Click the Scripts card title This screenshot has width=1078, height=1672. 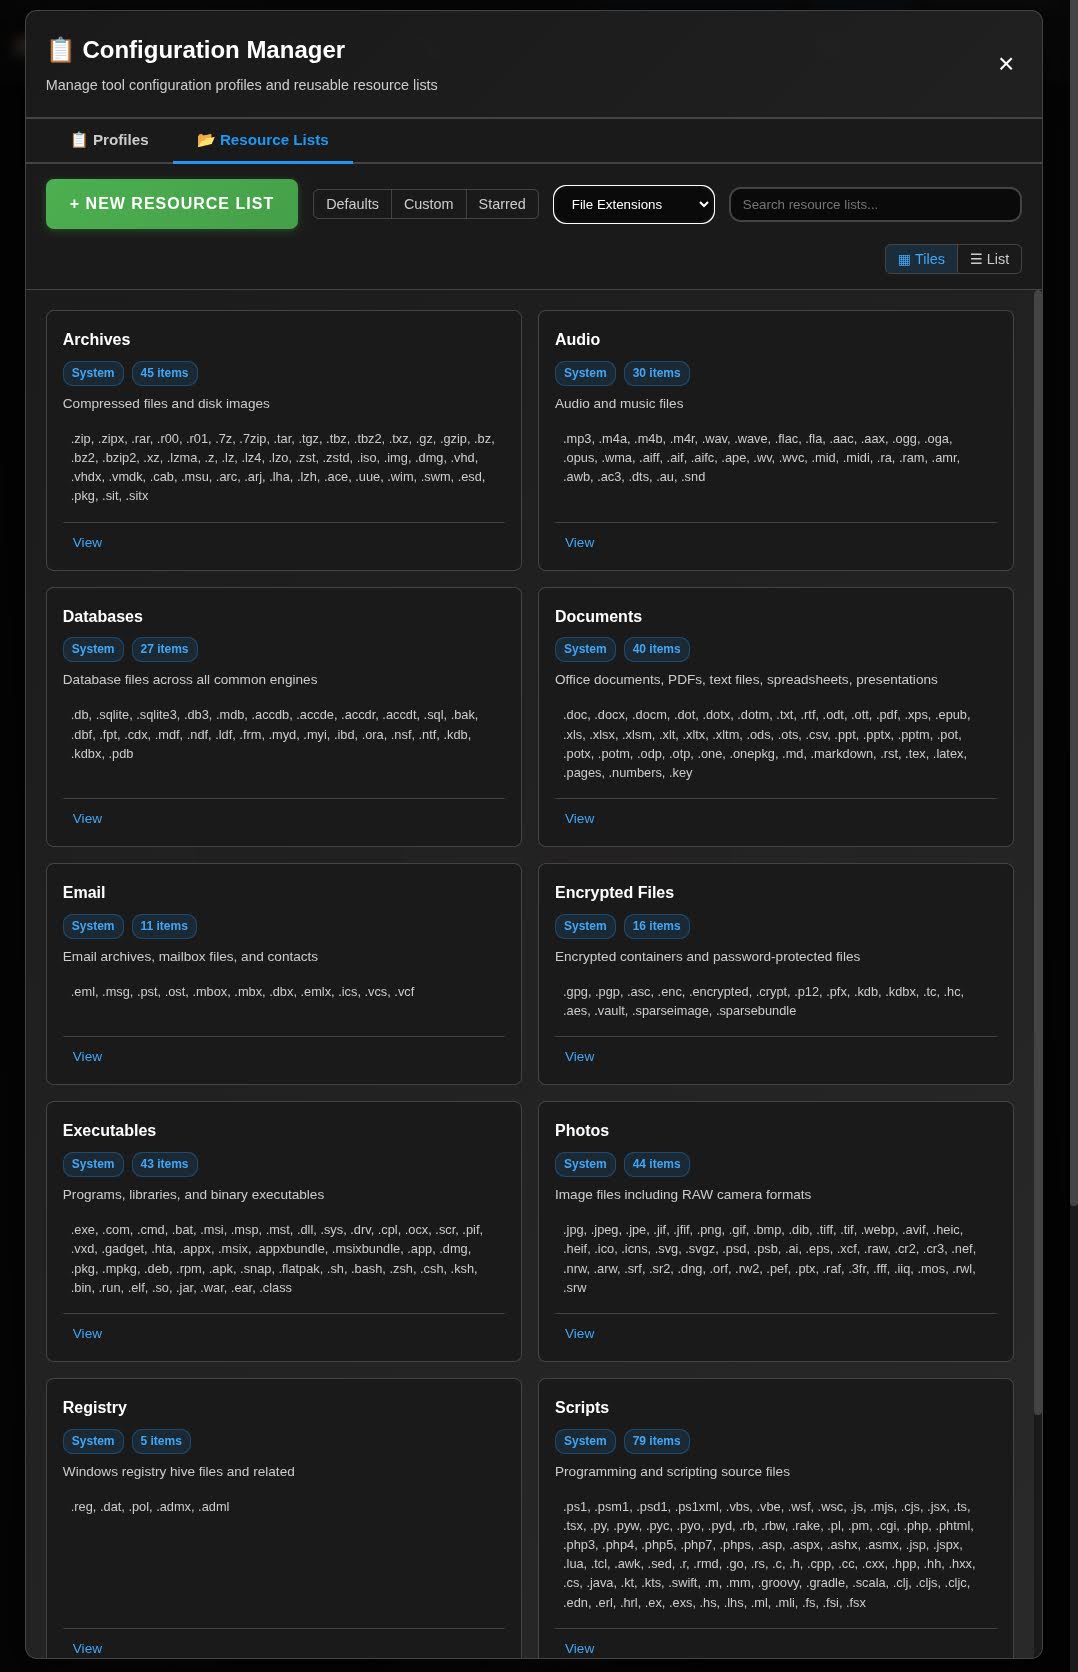[582, 1407]
